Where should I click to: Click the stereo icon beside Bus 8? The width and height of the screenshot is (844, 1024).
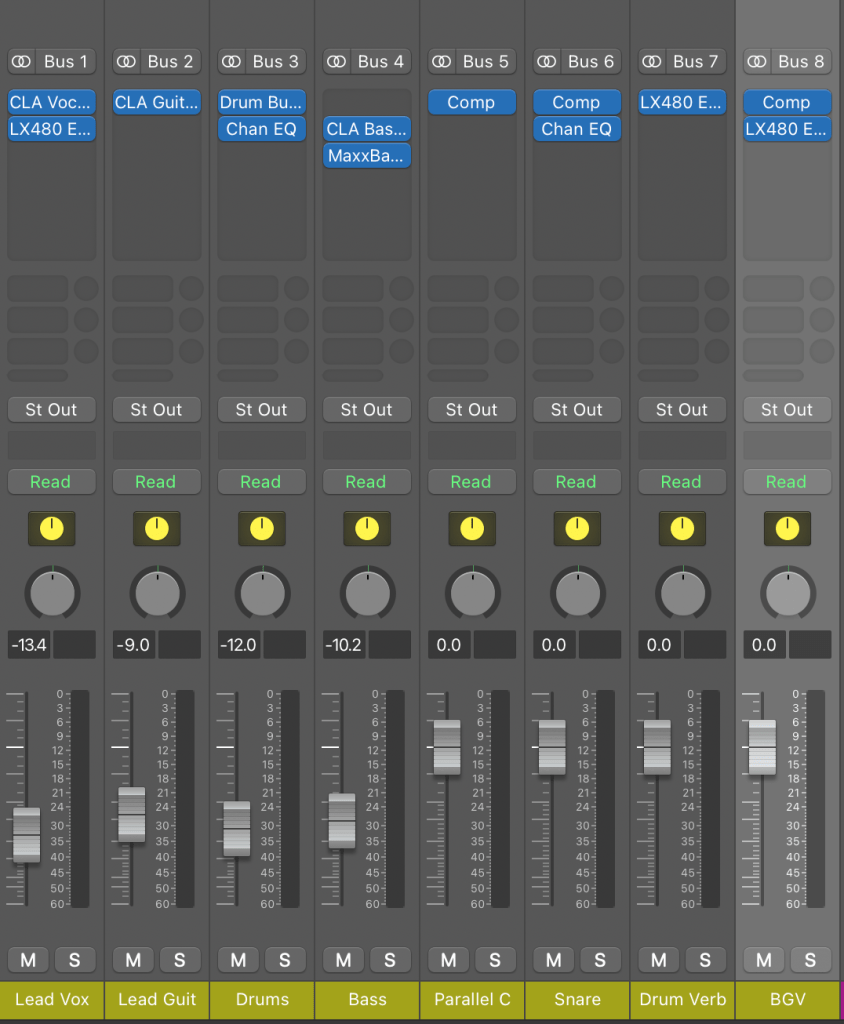(x=757, y=62)
